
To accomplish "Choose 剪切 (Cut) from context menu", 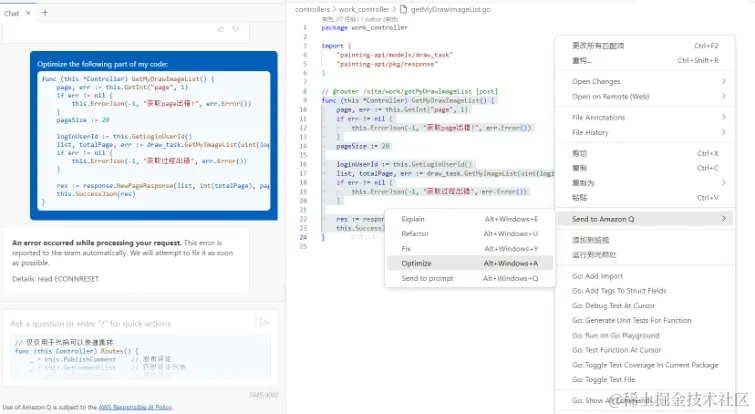I will [645, 153].
